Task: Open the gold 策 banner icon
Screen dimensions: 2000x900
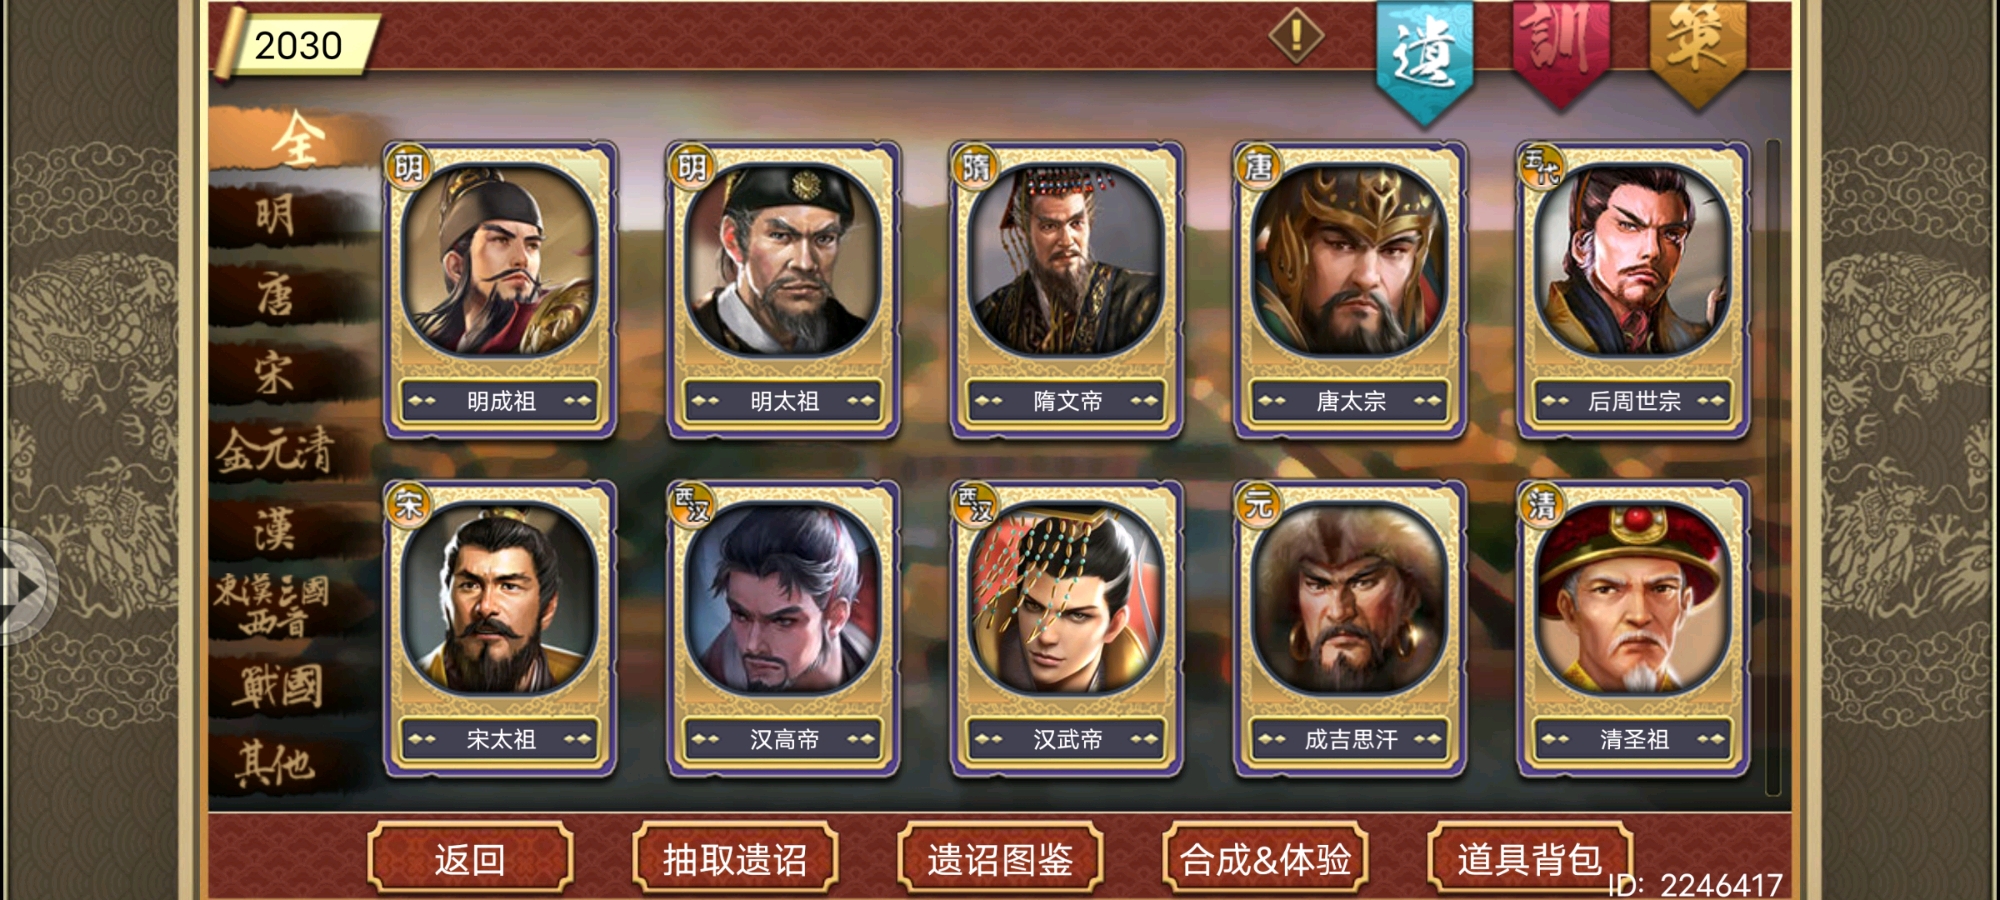Action: [1697, 52]
